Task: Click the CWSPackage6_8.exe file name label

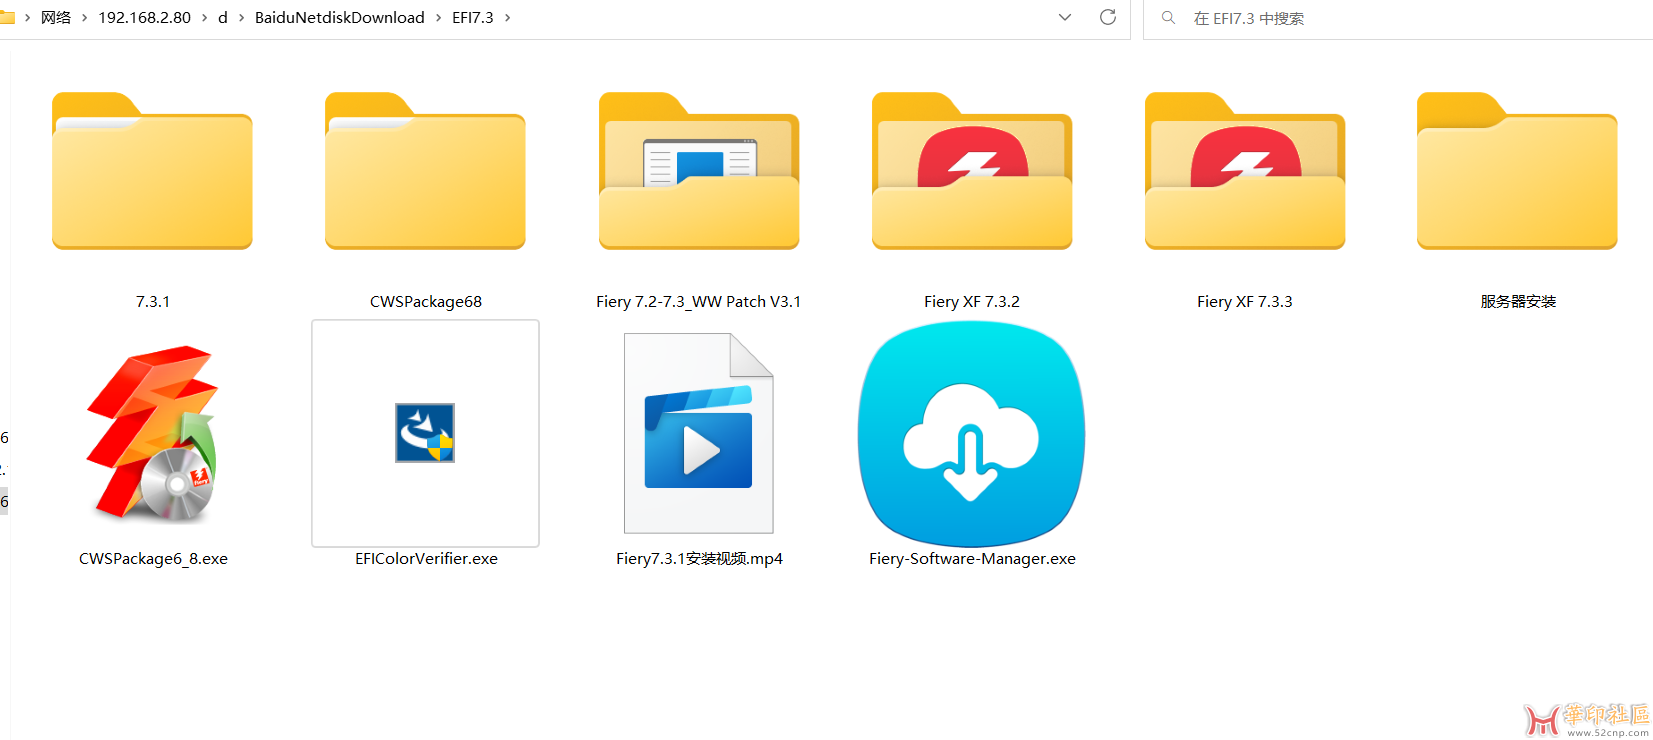Action: pos(153,559)
